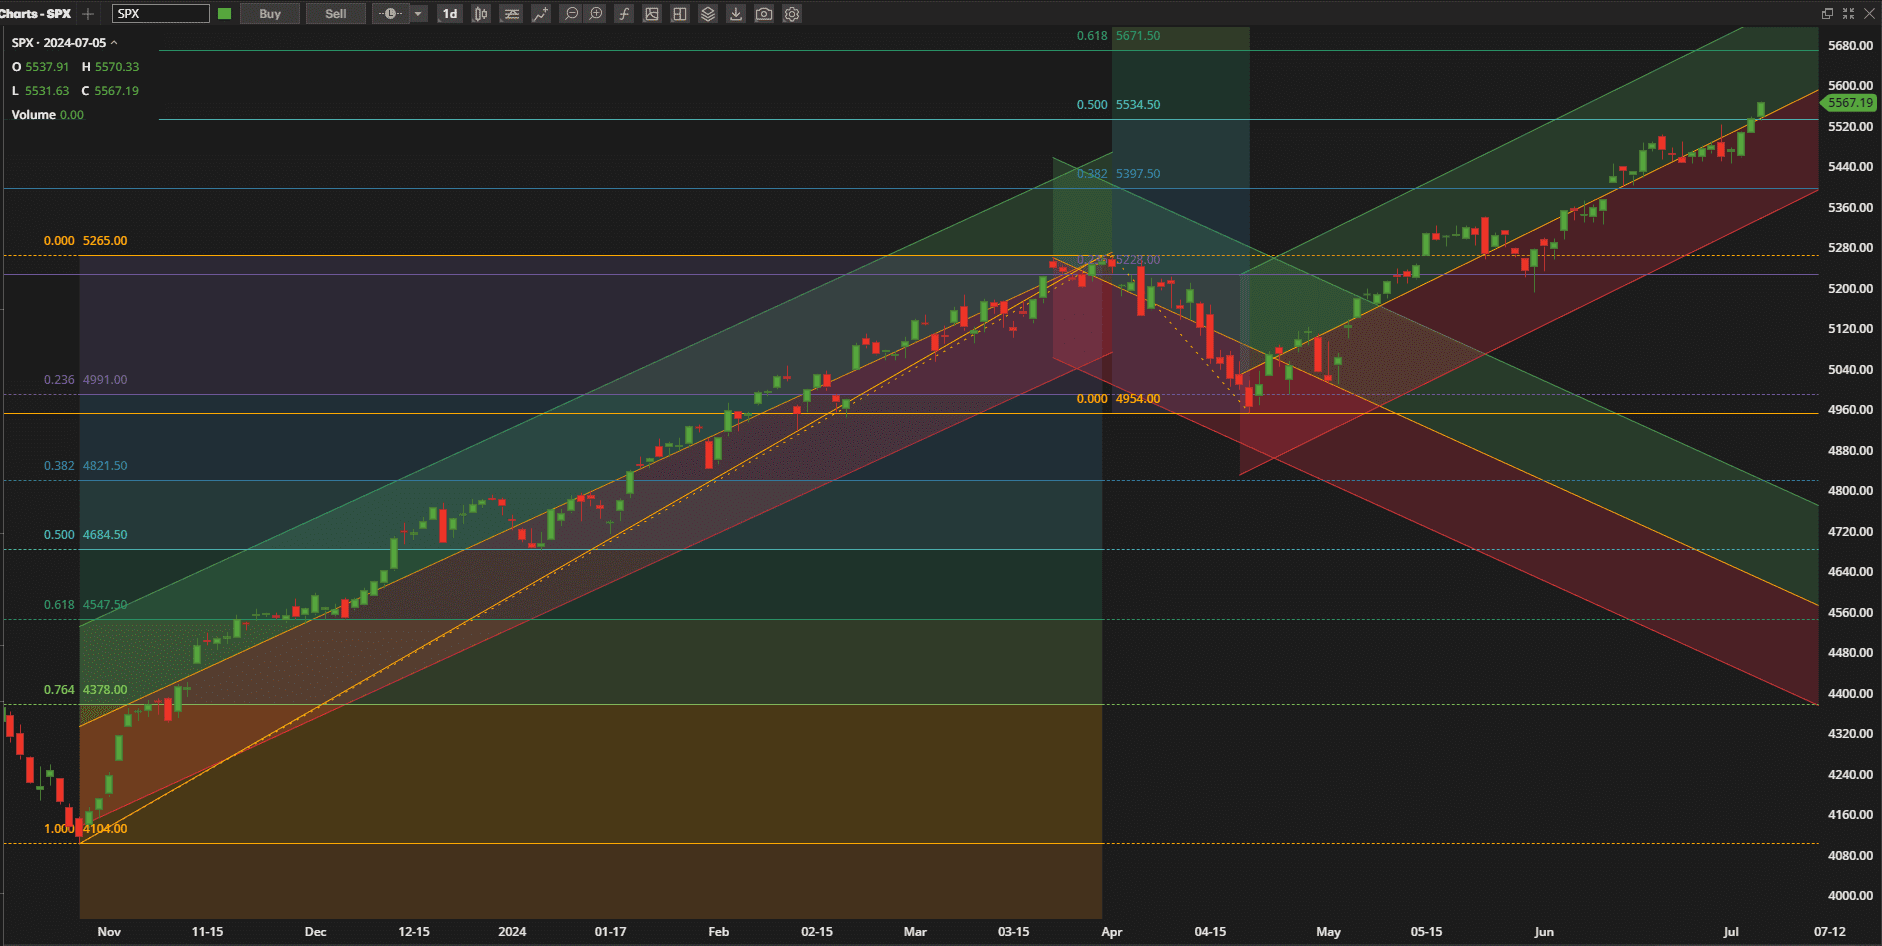Open the candlestick chart type menu
The height and width of the screenshot is (946, 1882).
[x=481, y=14]
